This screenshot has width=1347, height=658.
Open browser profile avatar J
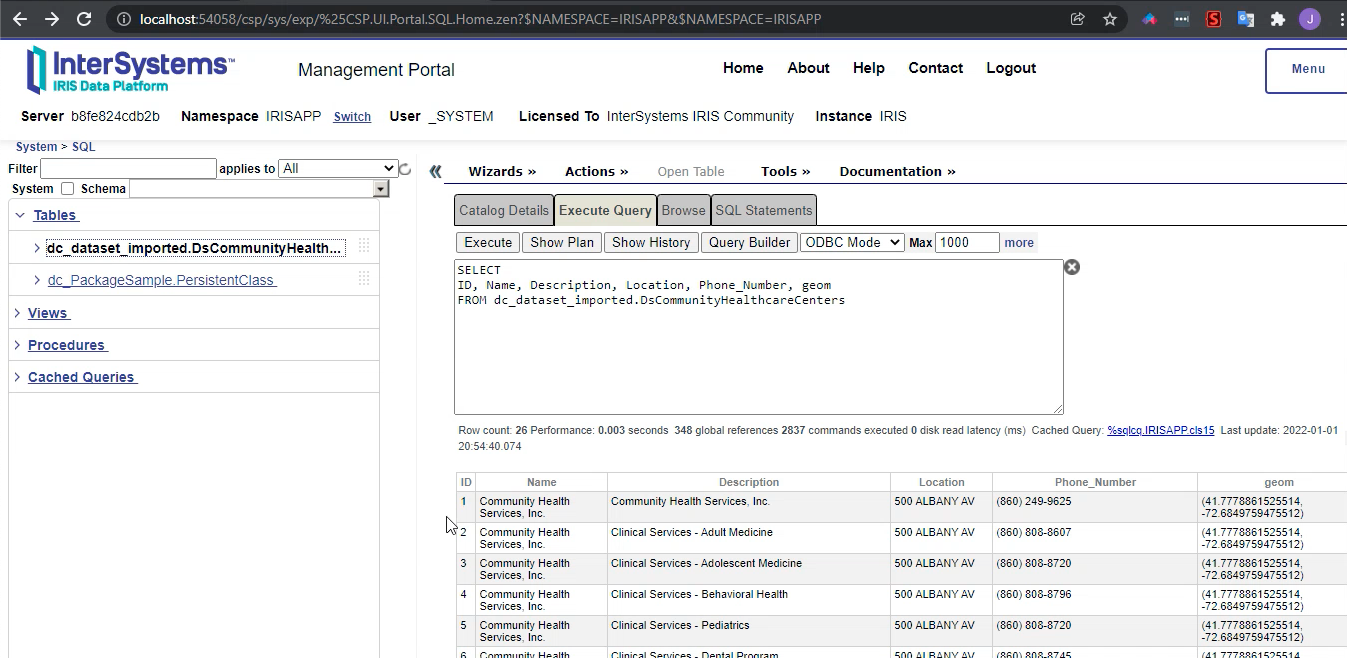[x=1309, y=19]
